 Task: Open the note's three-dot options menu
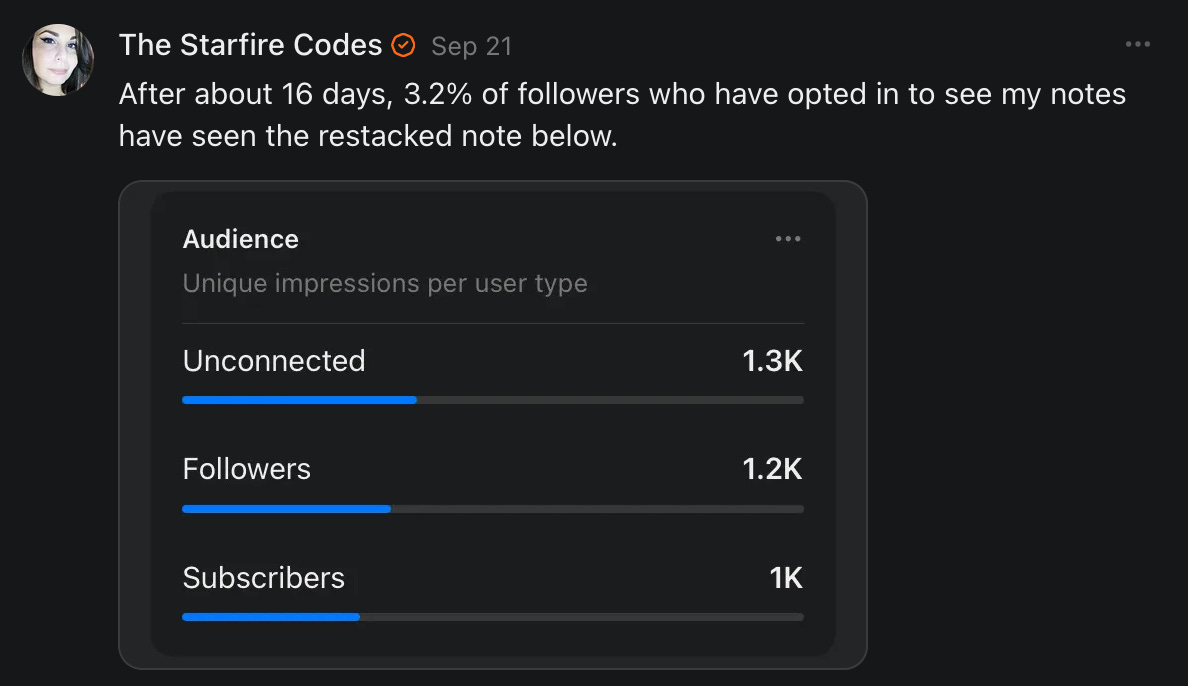coord(1138,45)
